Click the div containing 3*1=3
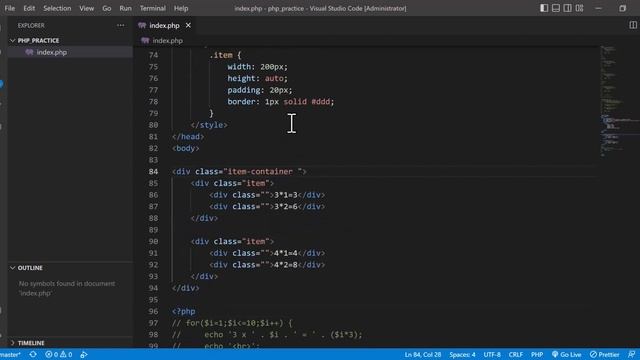This screenshot has height=360, width=640. pyautogui.click(x=267, y=195)
